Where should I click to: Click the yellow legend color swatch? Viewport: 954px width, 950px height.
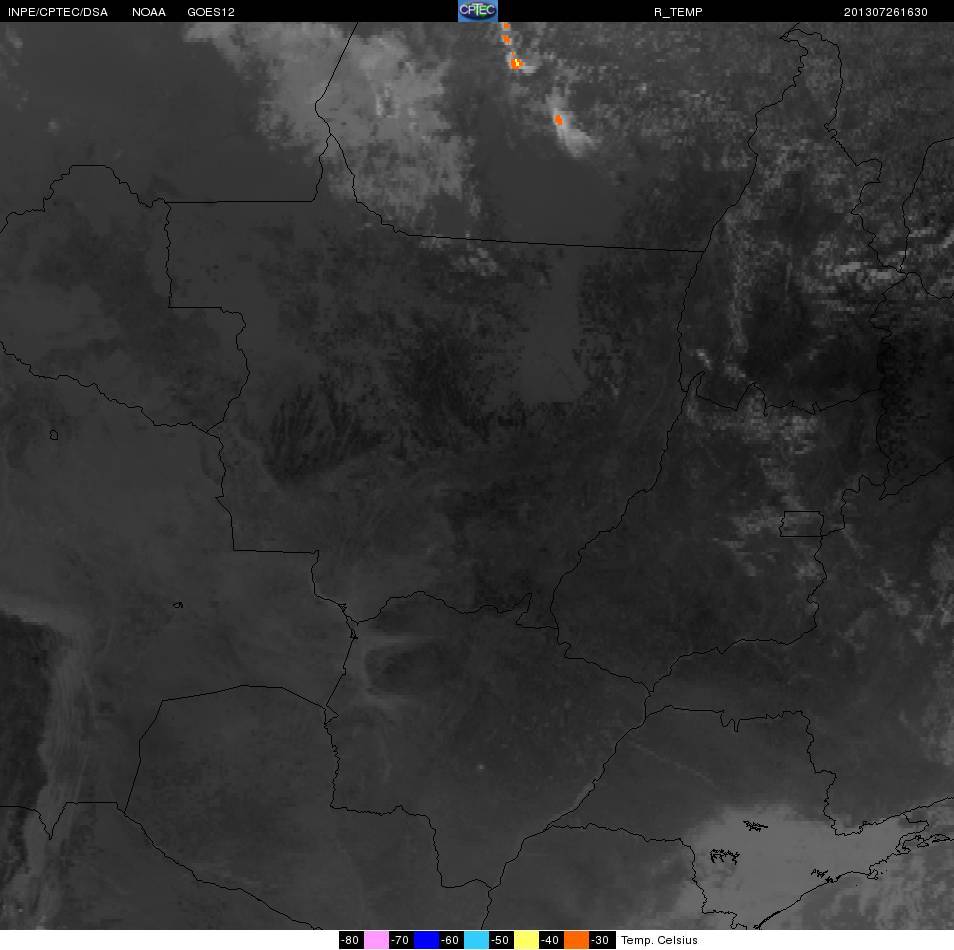pos(526,940)
